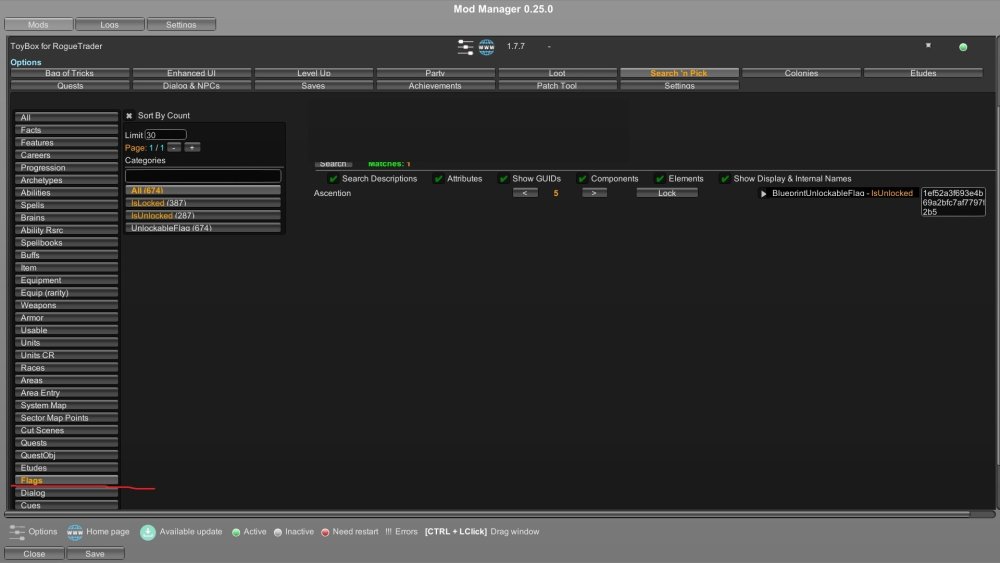This screenshot has height=563, width=1000.
Task: Click the Save button at the bottom
Action: click(x=95, y=553)
